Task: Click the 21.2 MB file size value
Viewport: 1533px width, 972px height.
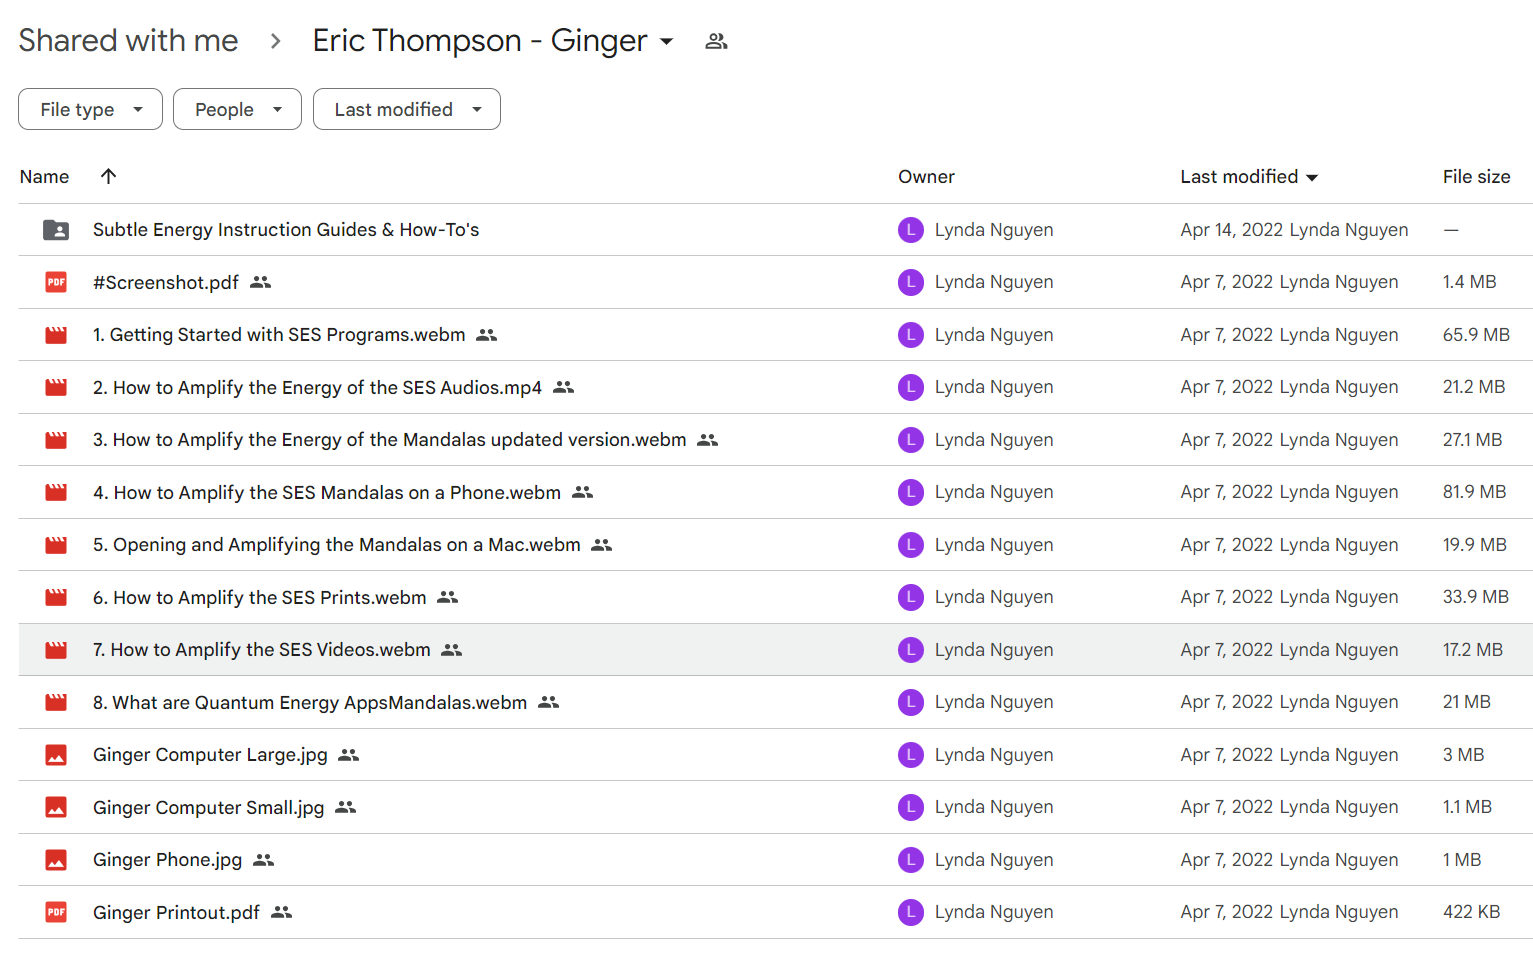Action: [1473, 387]
